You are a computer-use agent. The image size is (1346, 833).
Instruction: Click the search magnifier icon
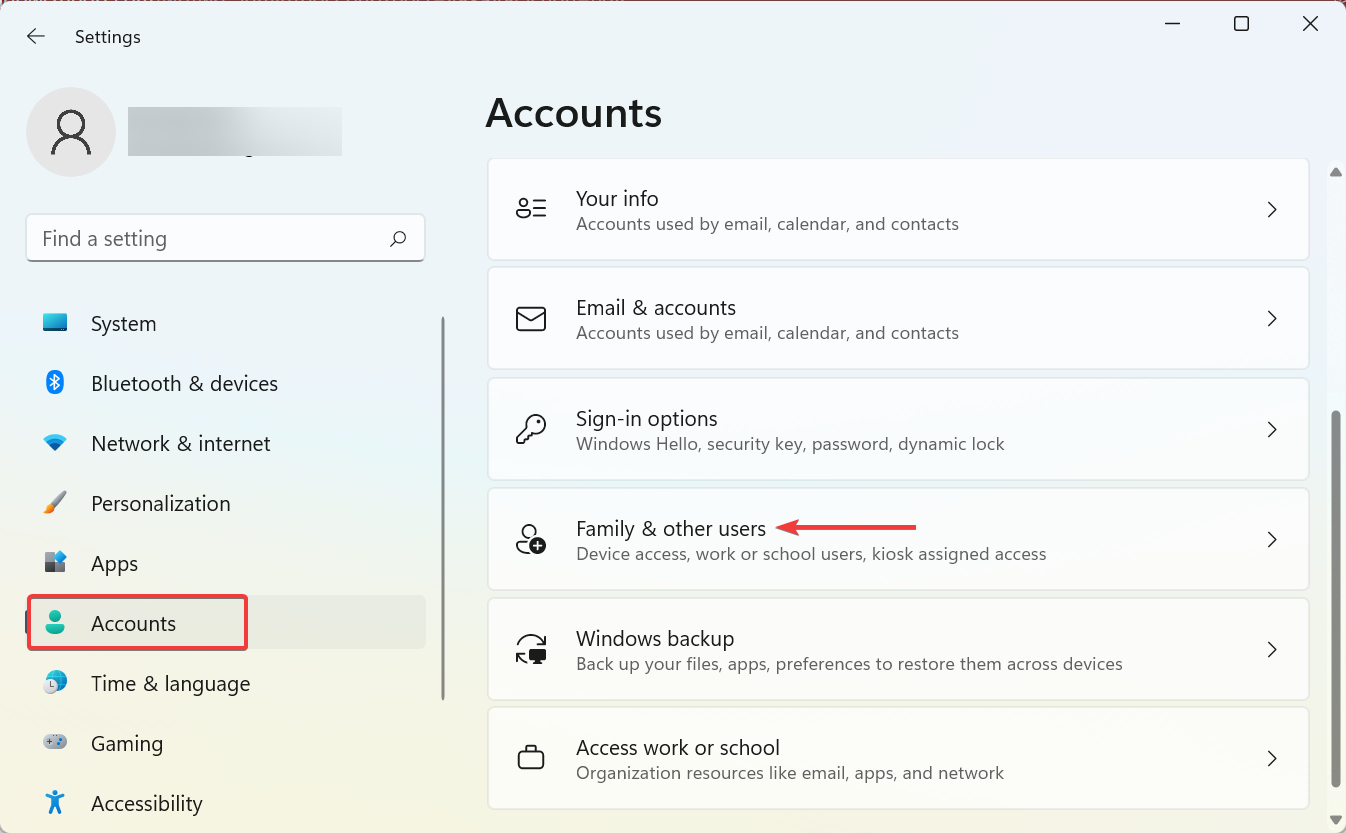(x=398, y=238)
